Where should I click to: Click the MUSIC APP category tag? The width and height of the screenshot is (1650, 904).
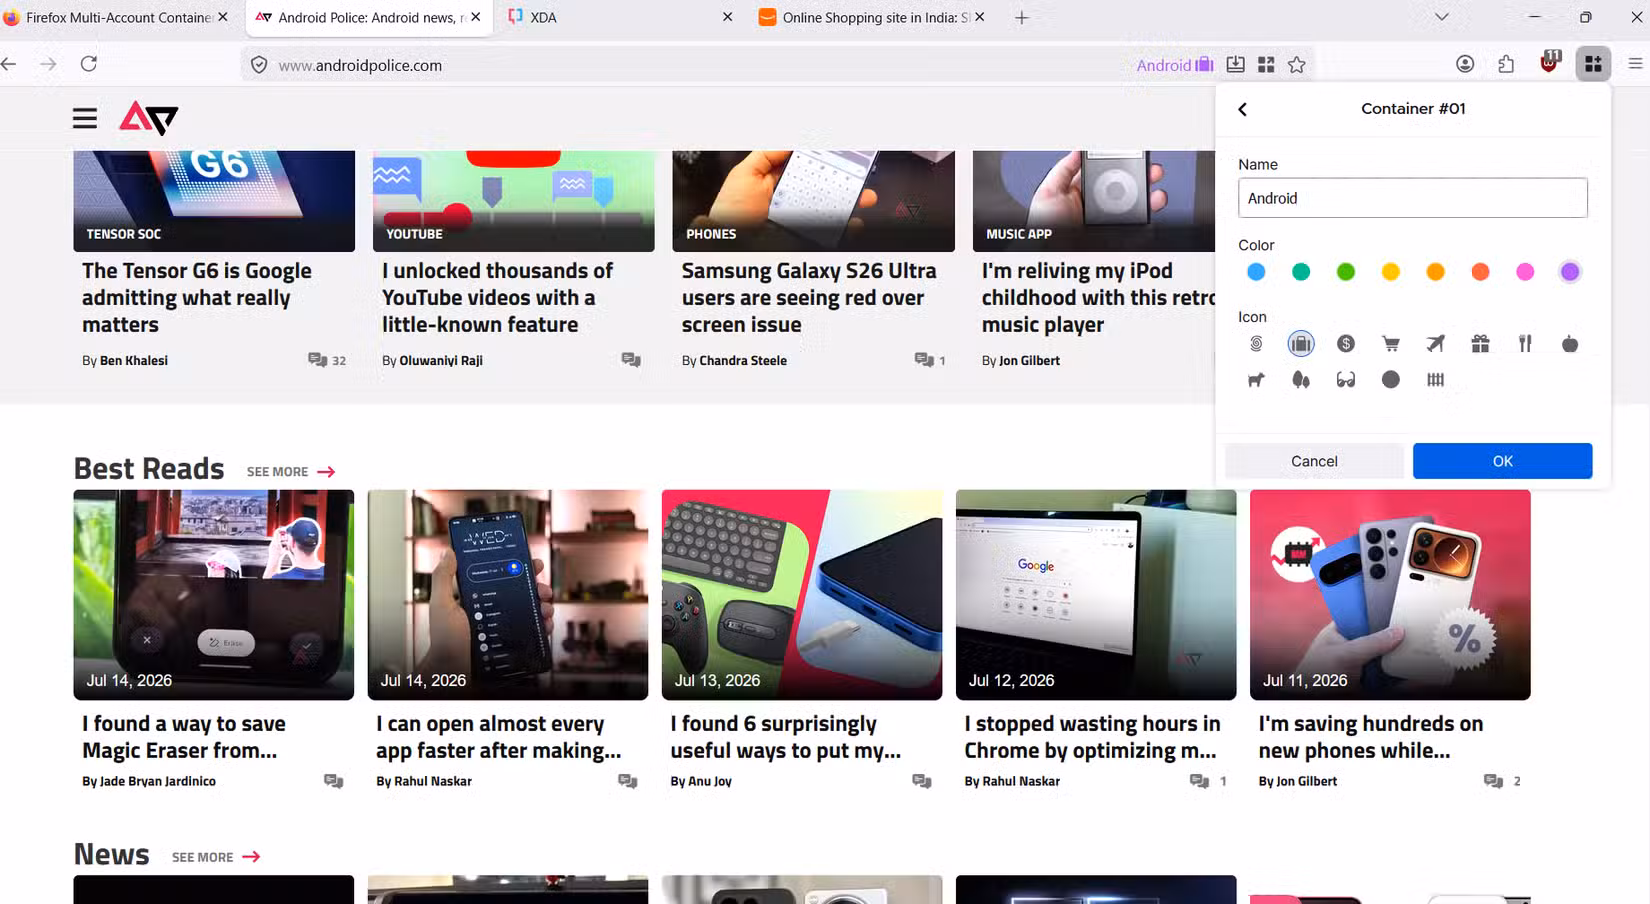1019,234
